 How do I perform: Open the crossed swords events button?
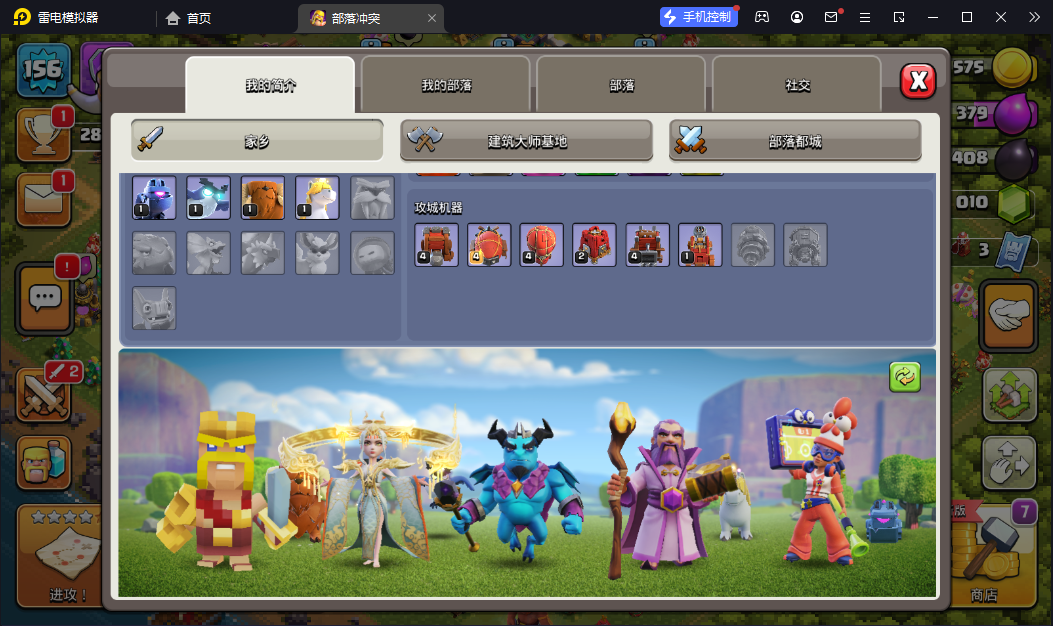pos(44,395)
